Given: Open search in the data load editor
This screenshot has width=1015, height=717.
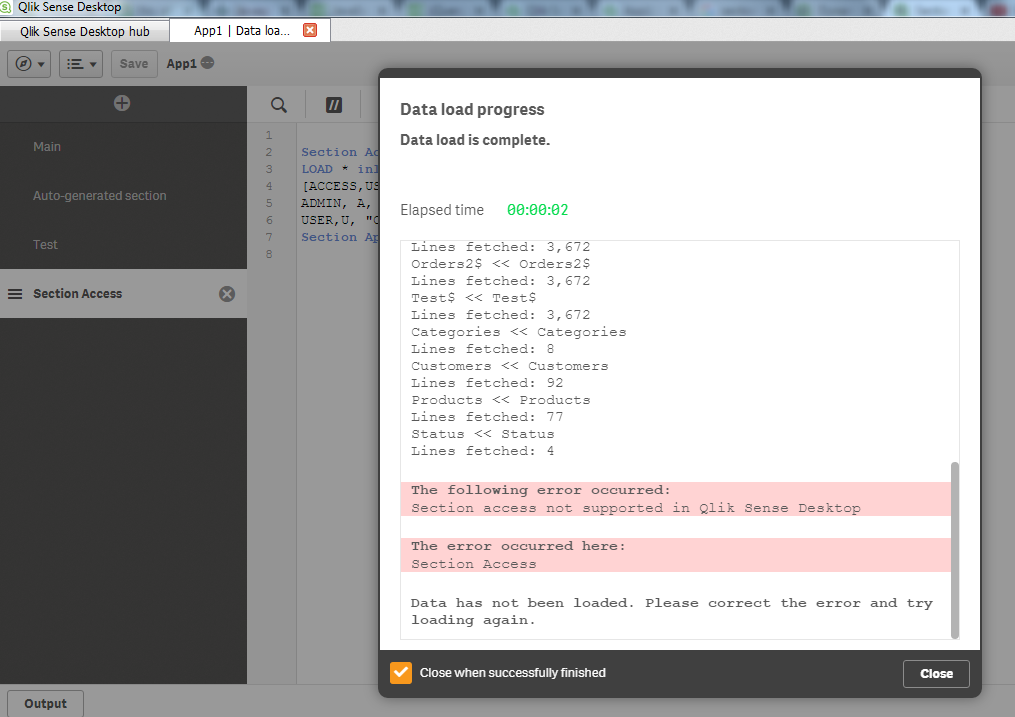Looking at the screenshot, I should [x=277, y=104].
